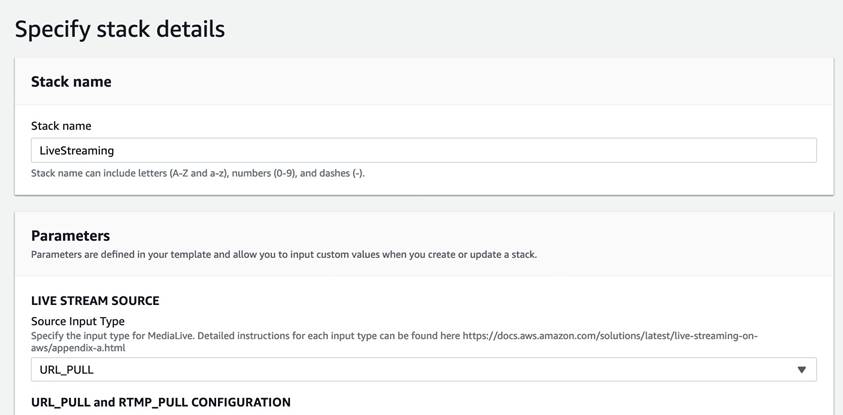The height and width of the screenshot is (415, 843).
Task: Click the Source Input Type dropdown arrow
Action: (802, 369)
